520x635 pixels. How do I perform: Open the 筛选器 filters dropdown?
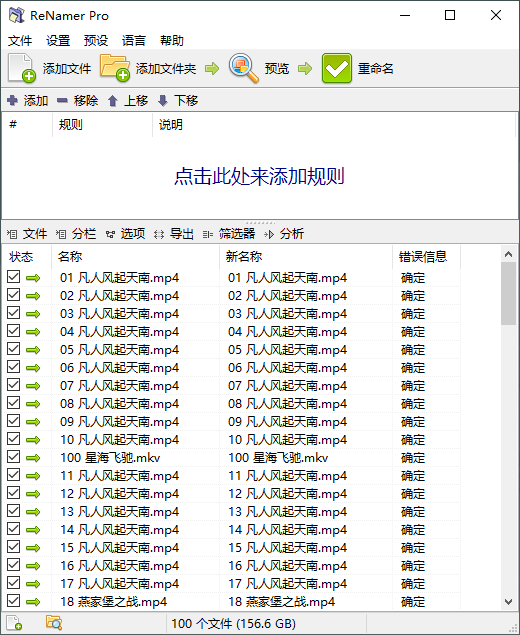click(229, 234)
